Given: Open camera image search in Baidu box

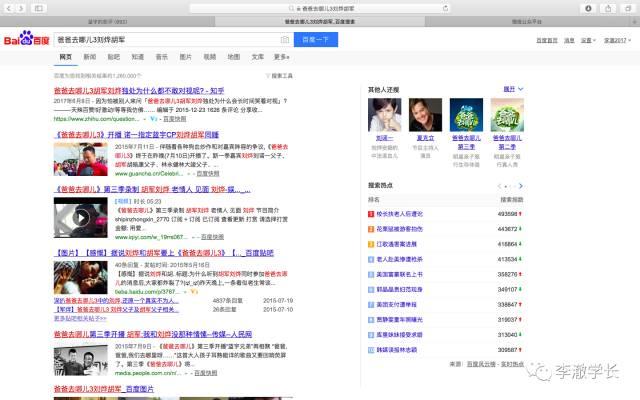Looking at the screenshot, I should click(285, 40).
